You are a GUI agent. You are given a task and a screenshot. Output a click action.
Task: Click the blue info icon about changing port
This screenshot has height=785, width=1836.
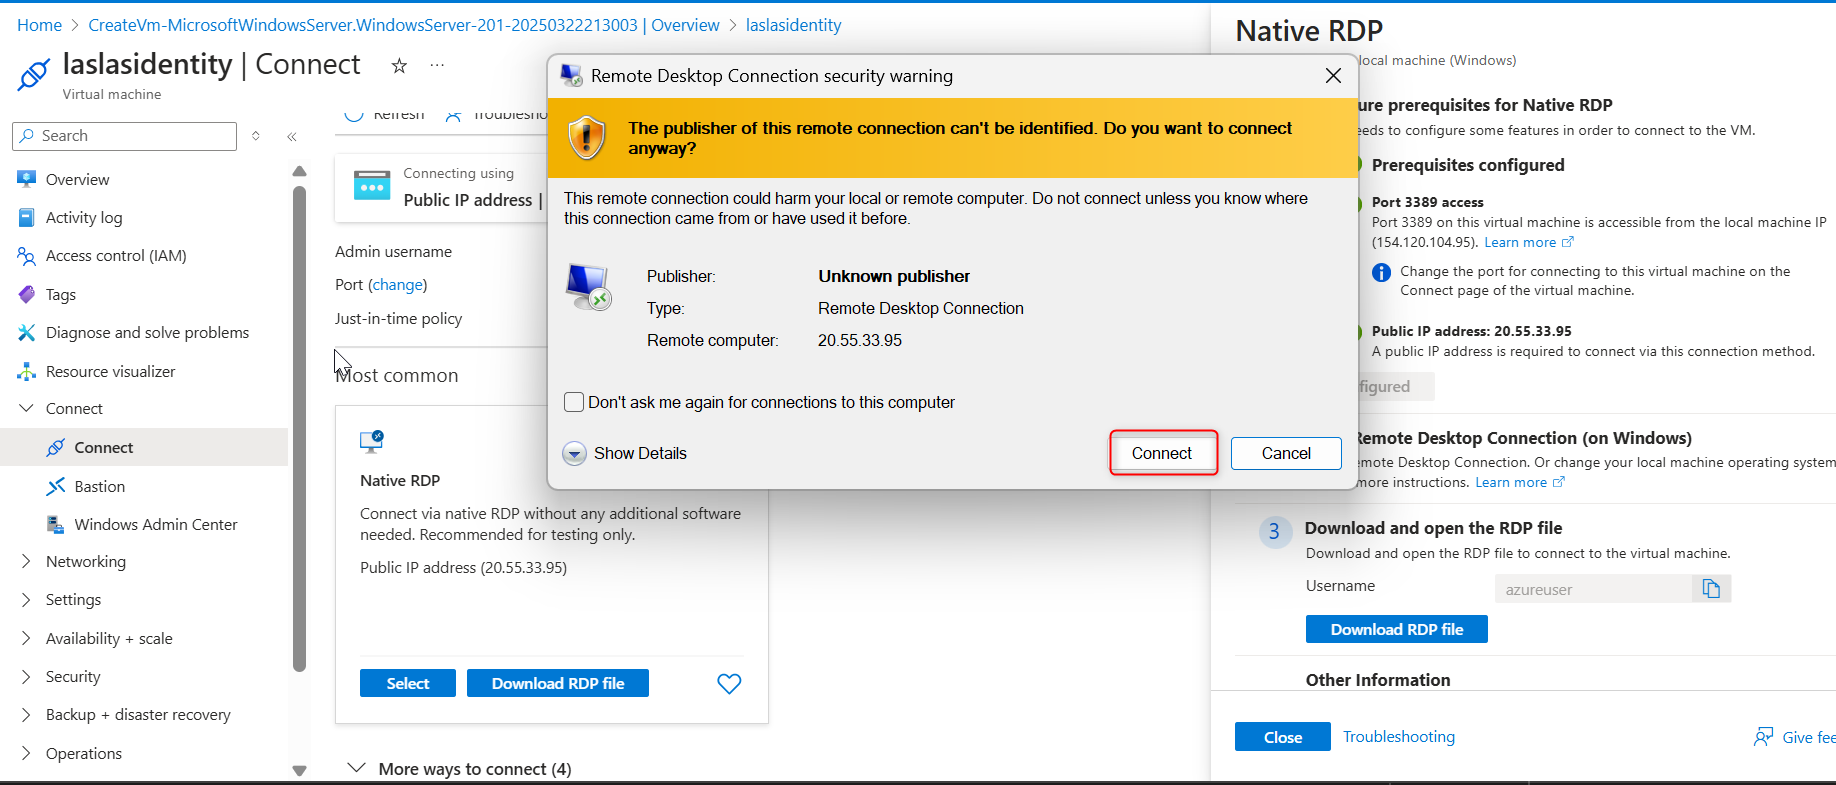click(x=1381, y=273)
